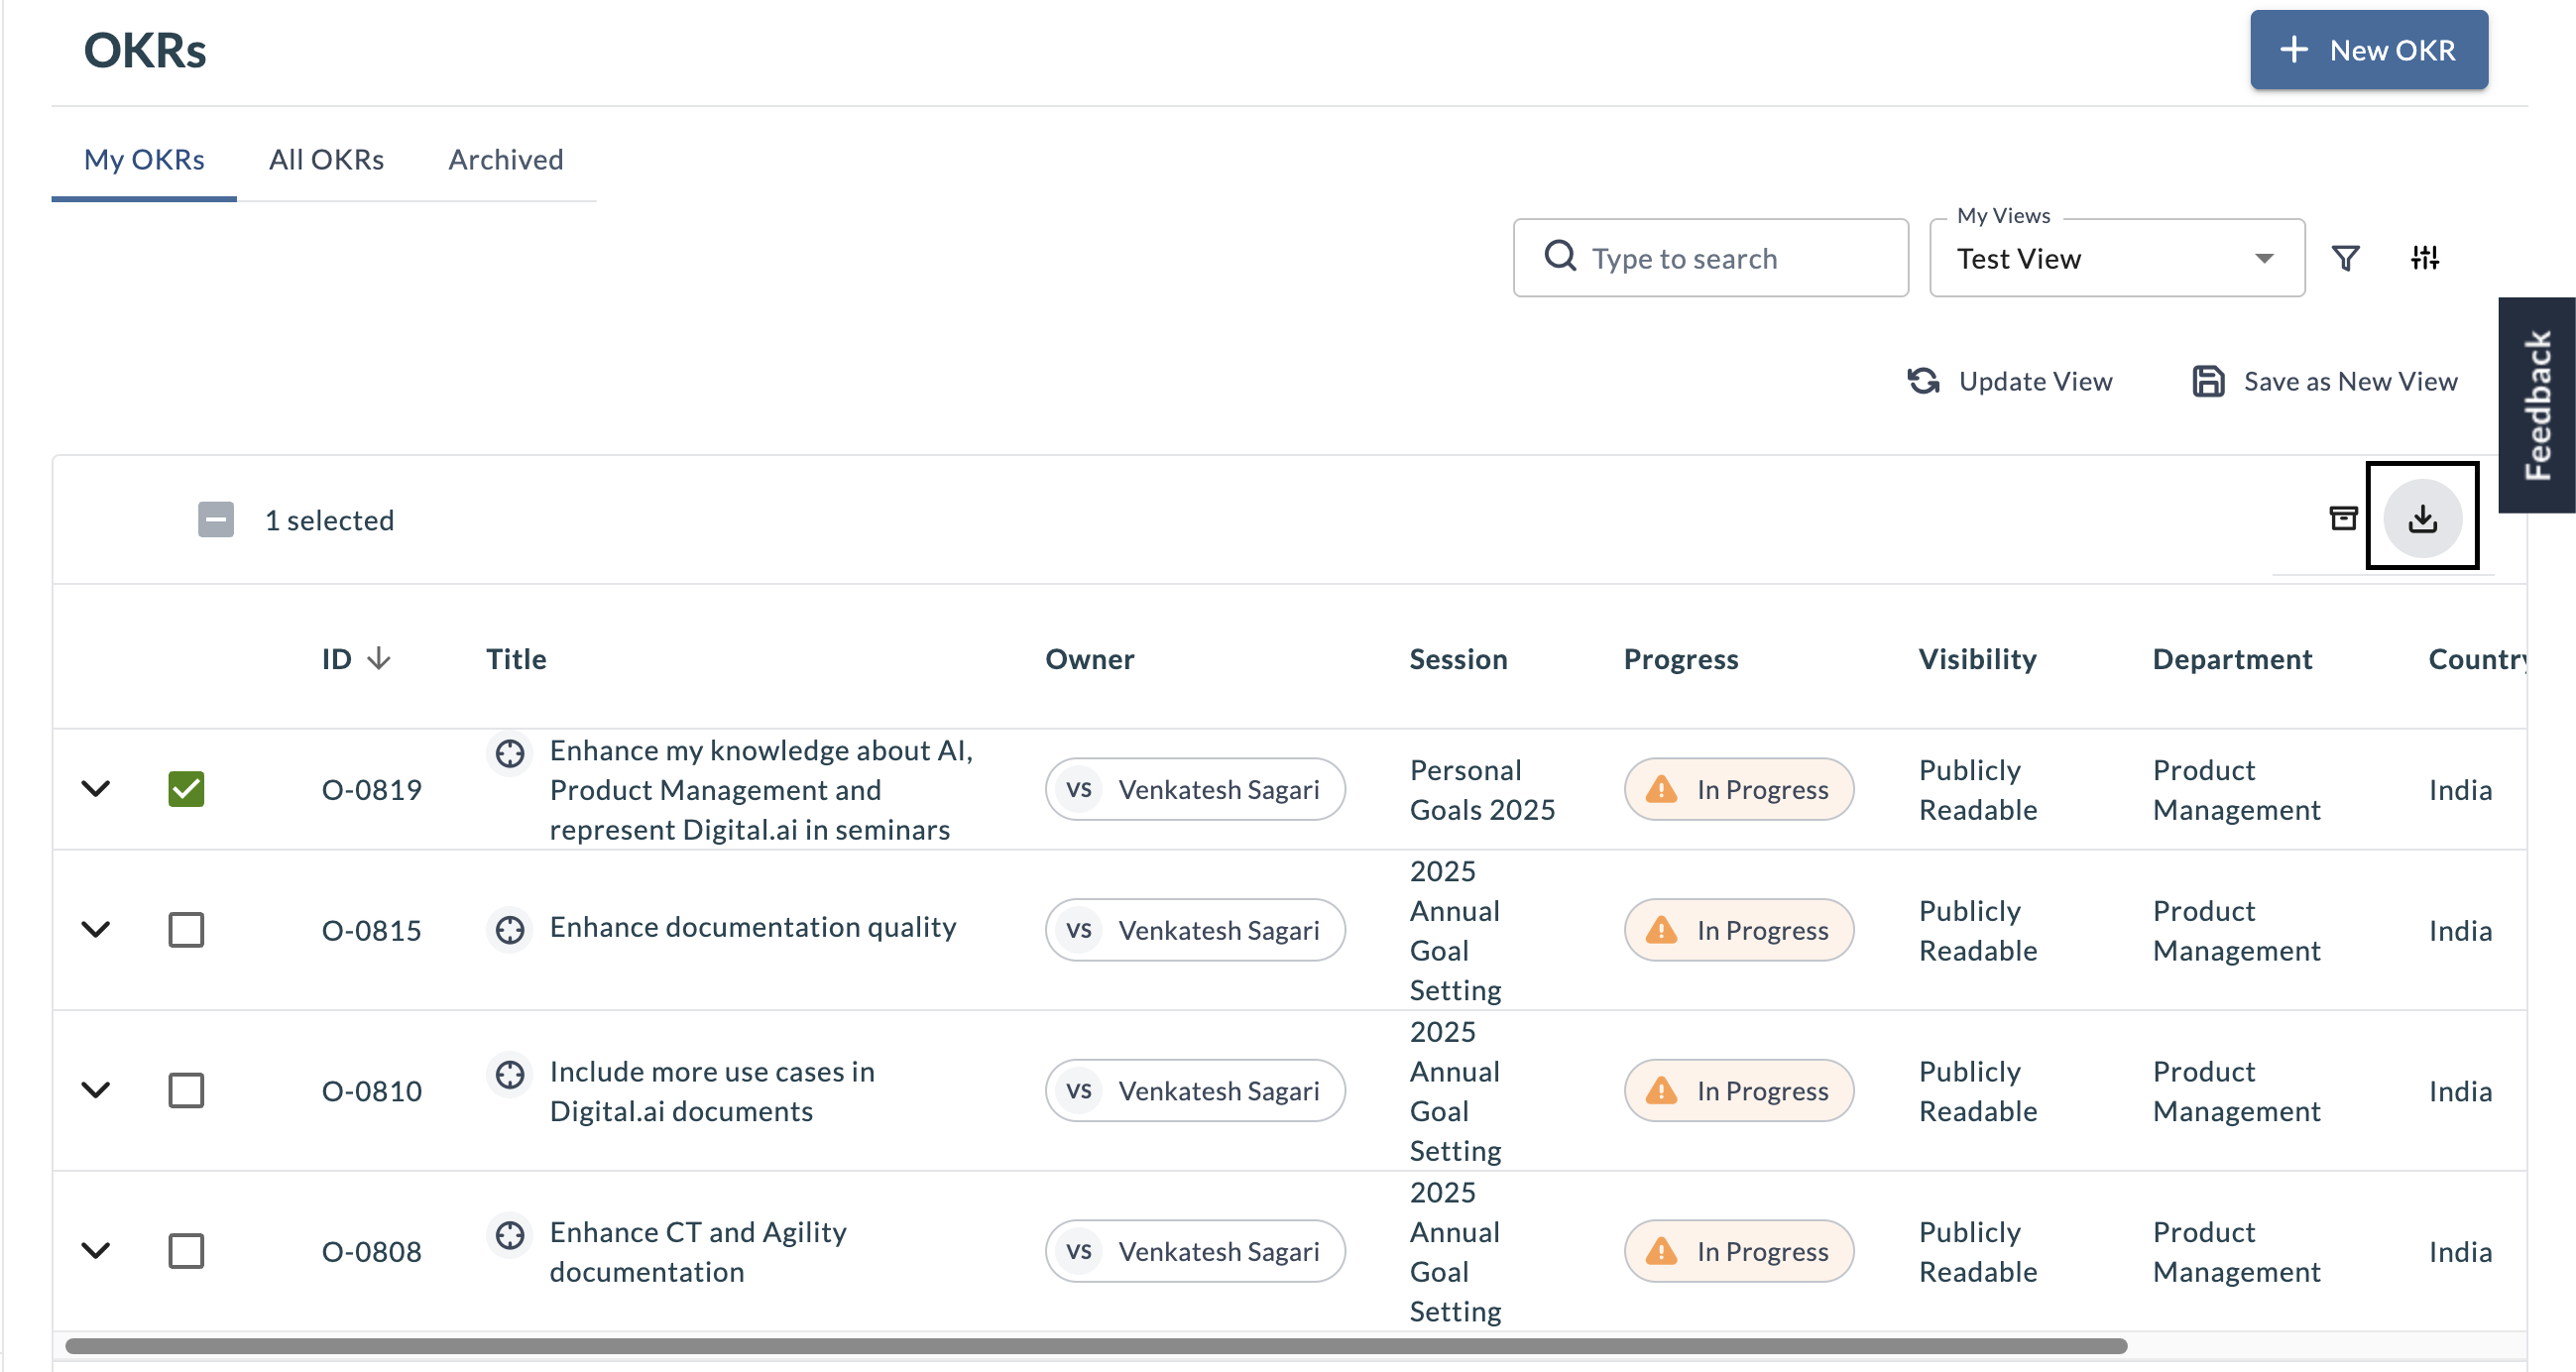Click the Save as New View disk icon
2576x1372 pixels.
2208,381
